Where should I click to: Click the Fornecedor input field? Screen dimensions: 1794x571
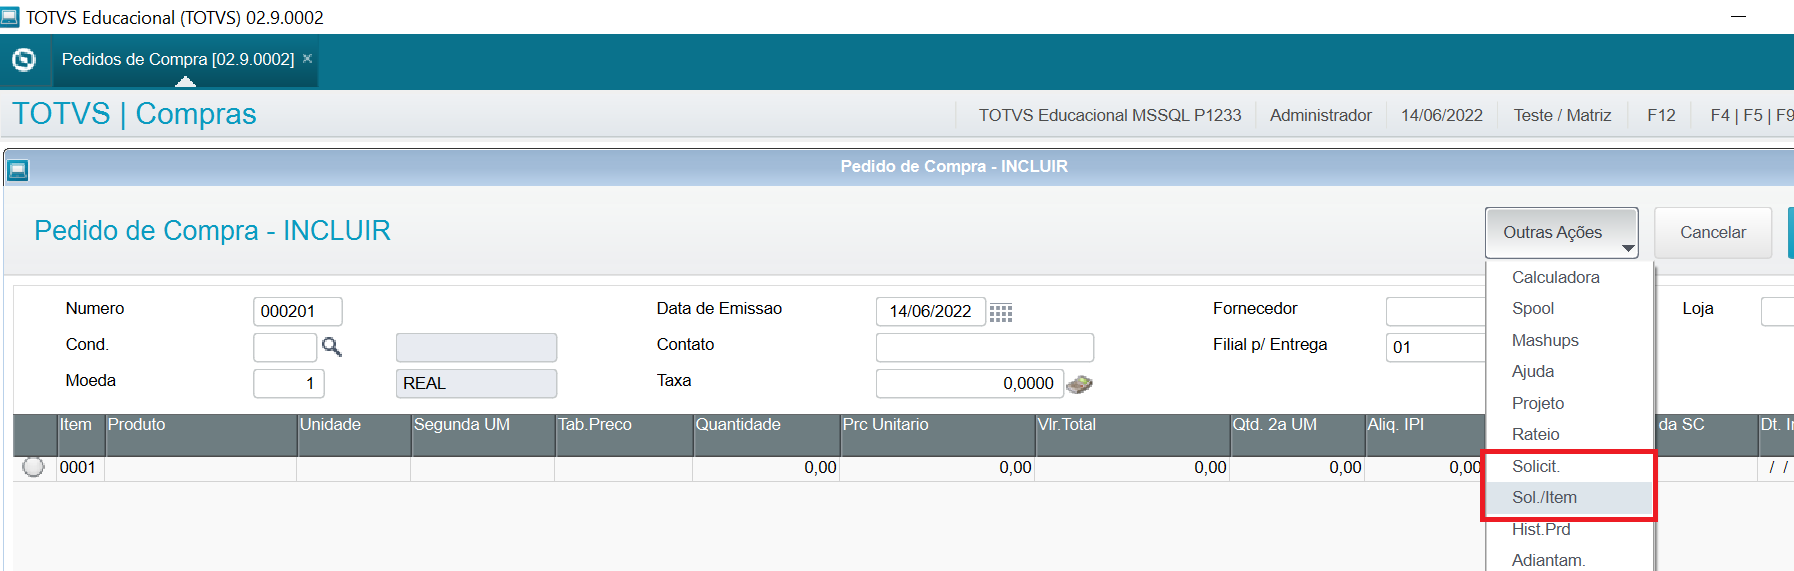(x=1436, y=311)
